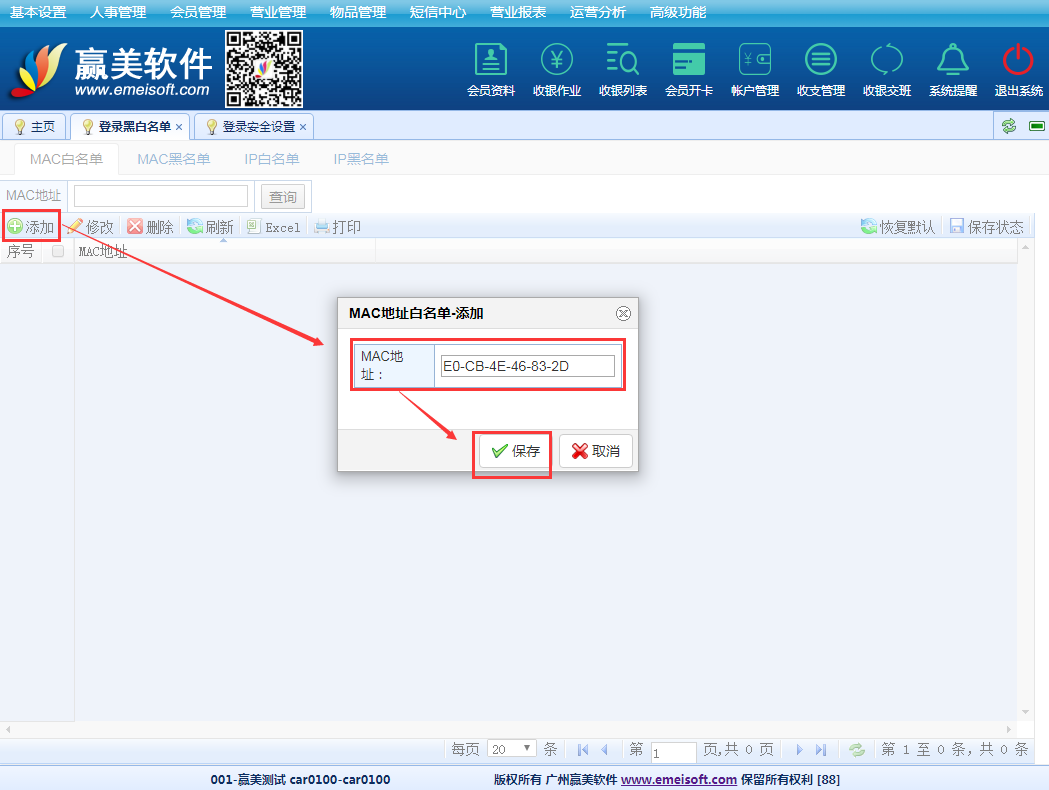
Task: Switch to the IP白名单 tab
Action: click(x=272, y=159)
